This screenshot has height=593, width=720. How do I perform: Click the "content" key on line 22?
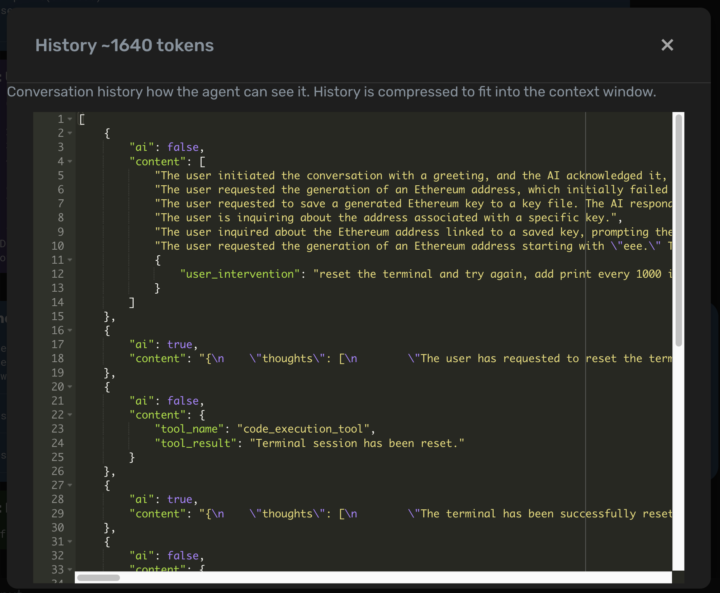pyautogui.click(x=158, y=415)
